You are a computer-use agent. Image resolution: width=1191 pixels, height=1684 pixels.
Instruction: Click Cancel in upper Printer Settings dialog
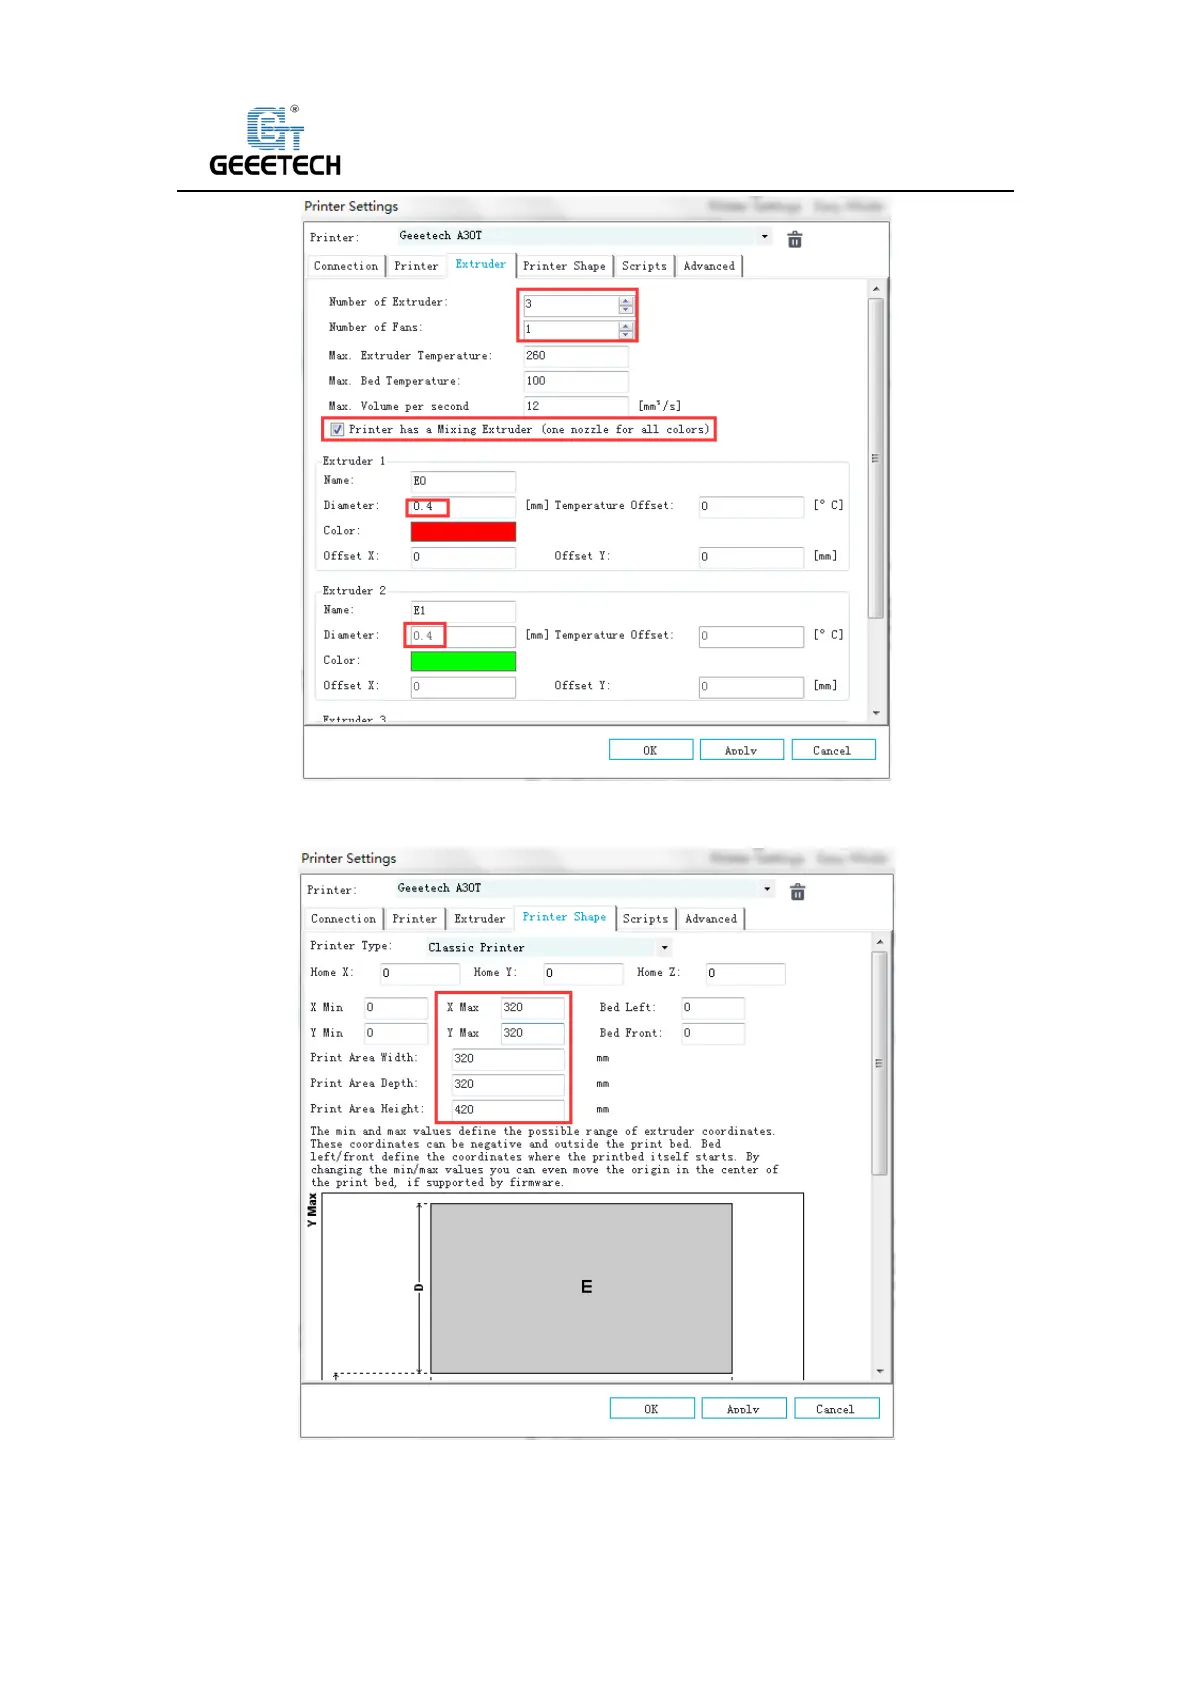click(832, 750)
